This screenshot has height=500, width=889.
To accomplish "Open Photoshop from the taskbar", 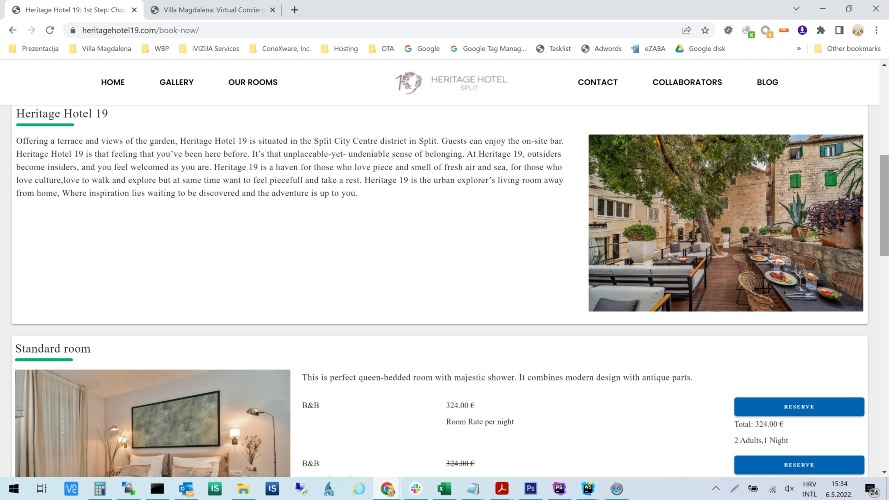I will (530, 489).
